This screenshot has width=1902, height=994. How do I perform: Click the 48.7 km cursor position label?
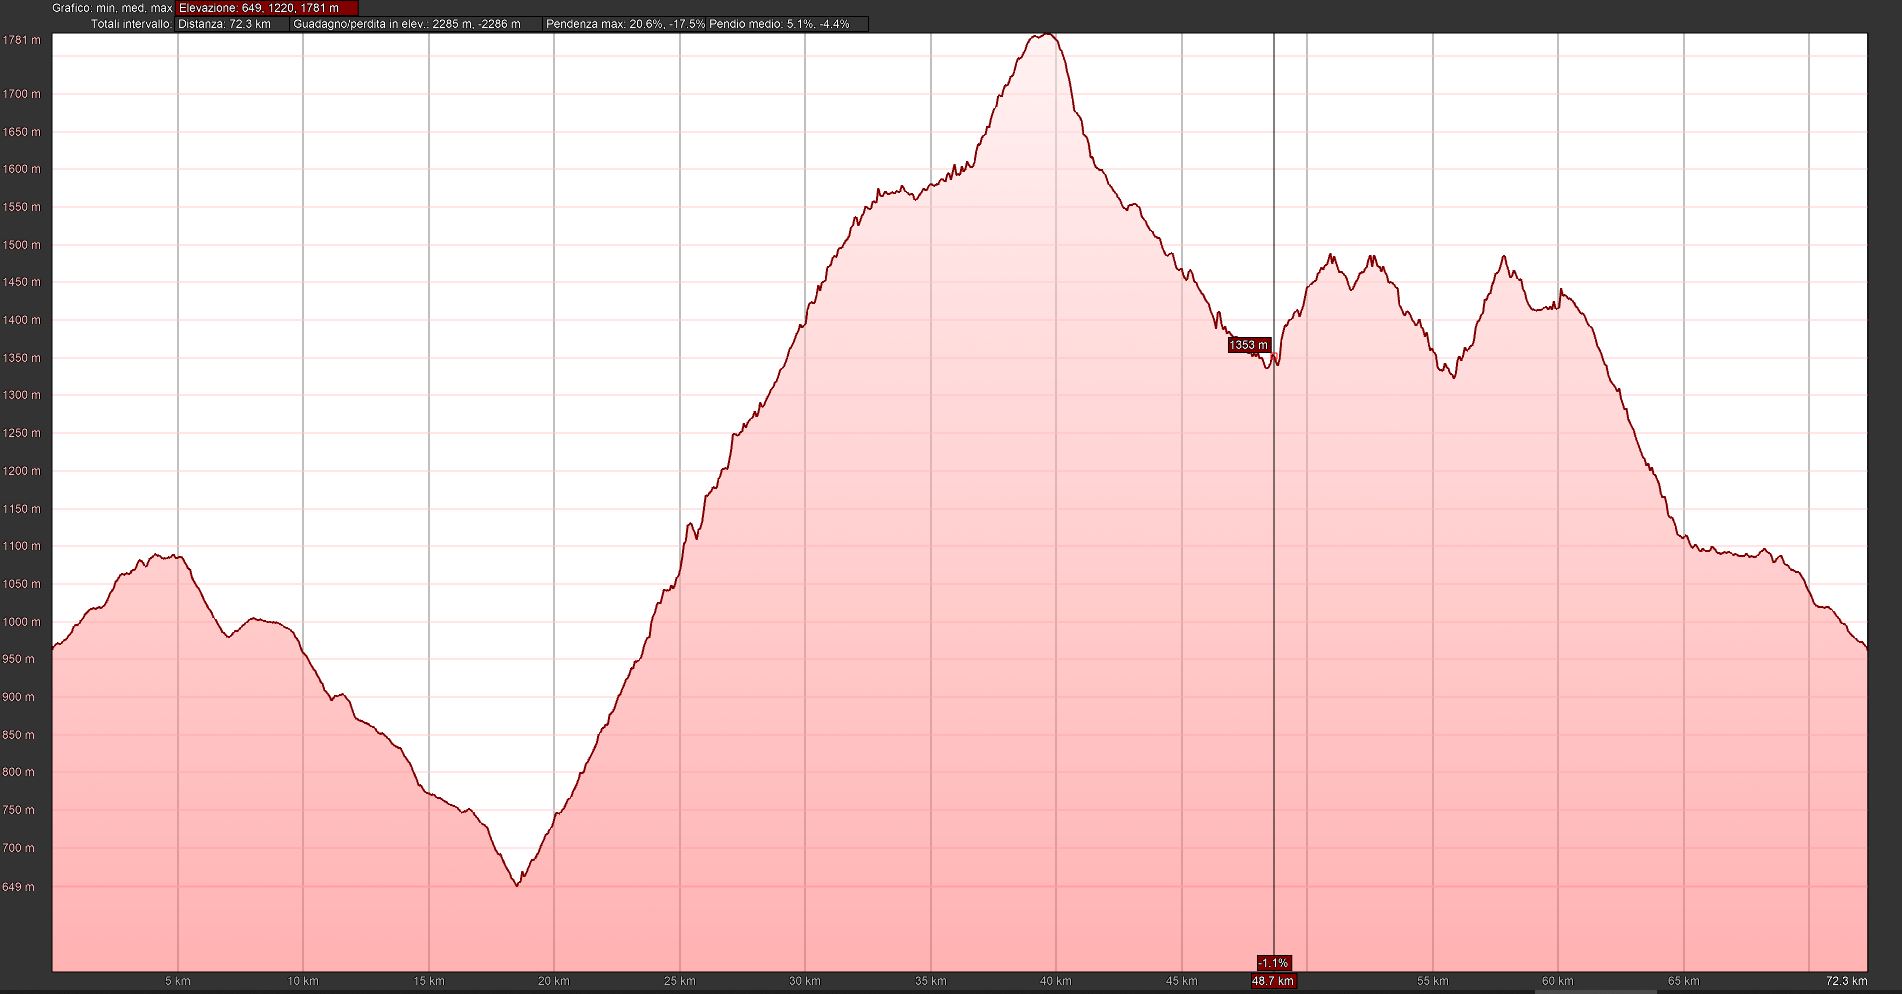tap(1273, 981)
